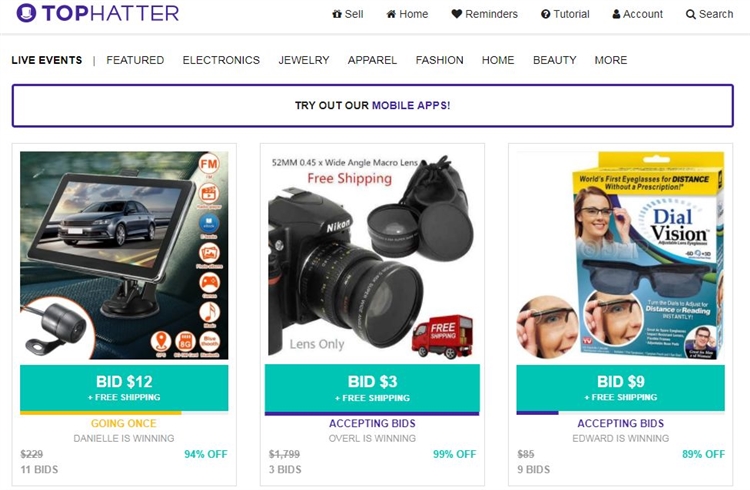Switch to the ELECTRONICS category
Screen dimensions: 750x490
[221, 60]
